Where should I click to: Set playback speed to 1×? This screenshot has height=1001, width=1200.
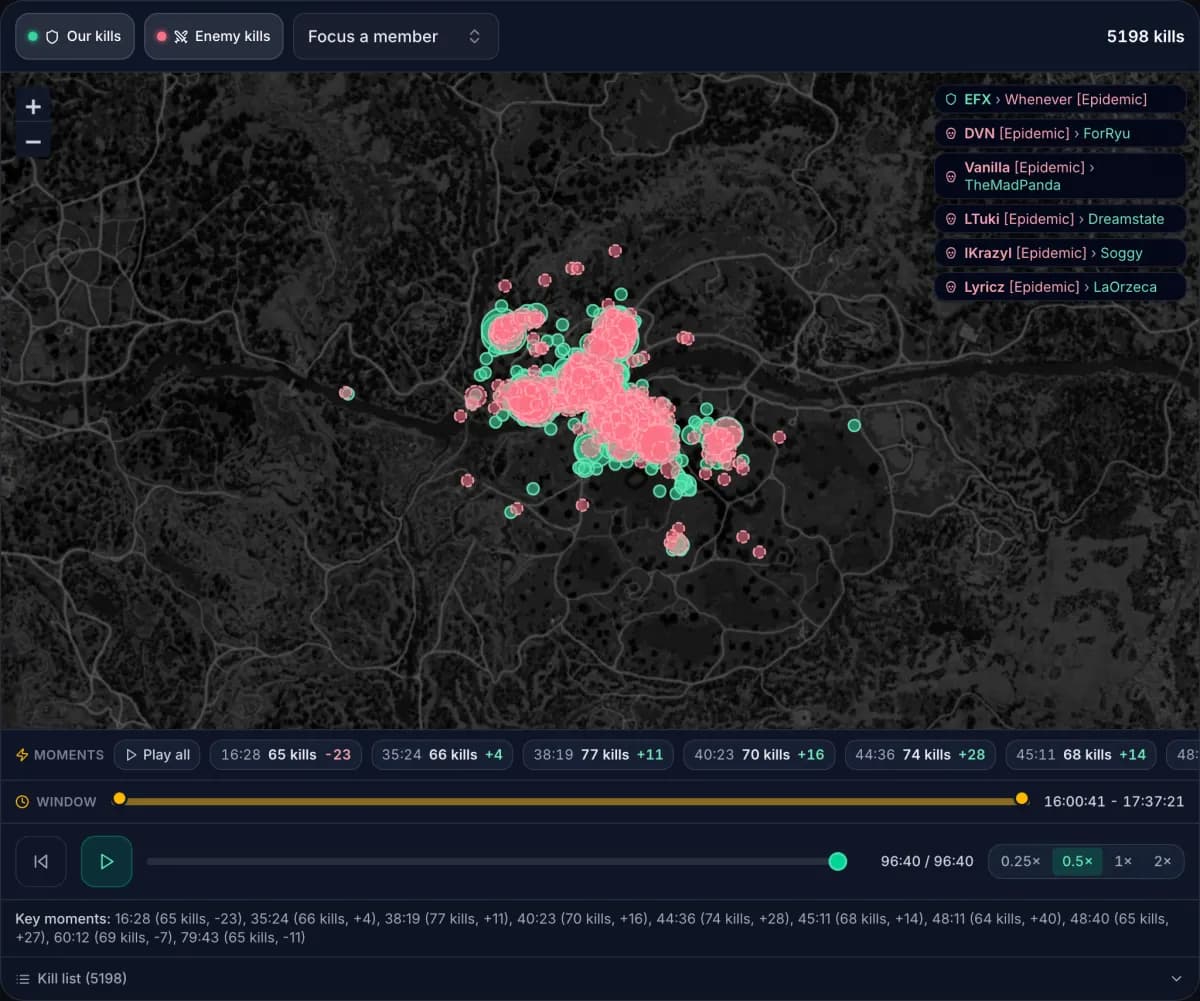[x=1123, y=861]
